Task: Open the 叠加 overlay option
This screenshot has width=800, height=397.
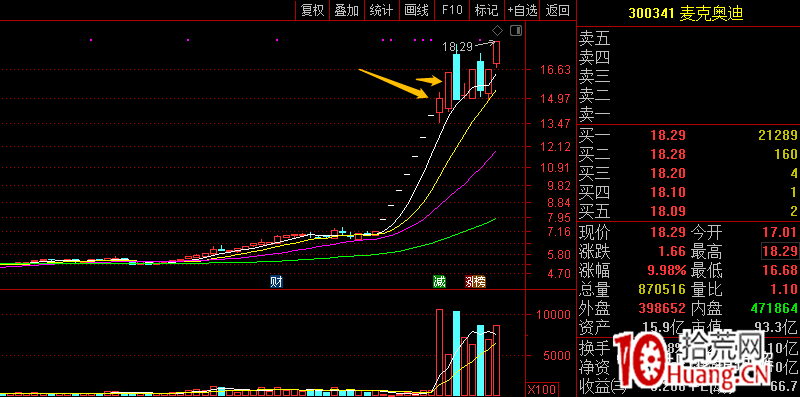Action: pyautogui.click(x=347, y=10)
